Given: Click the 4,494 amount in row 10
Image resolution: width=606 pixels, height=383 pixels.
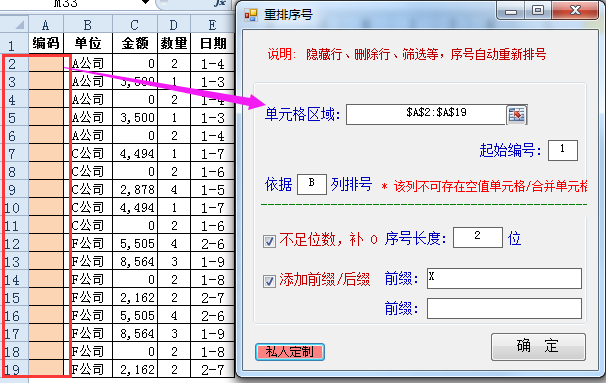Looking at the screenshot, I should [135, 208].
